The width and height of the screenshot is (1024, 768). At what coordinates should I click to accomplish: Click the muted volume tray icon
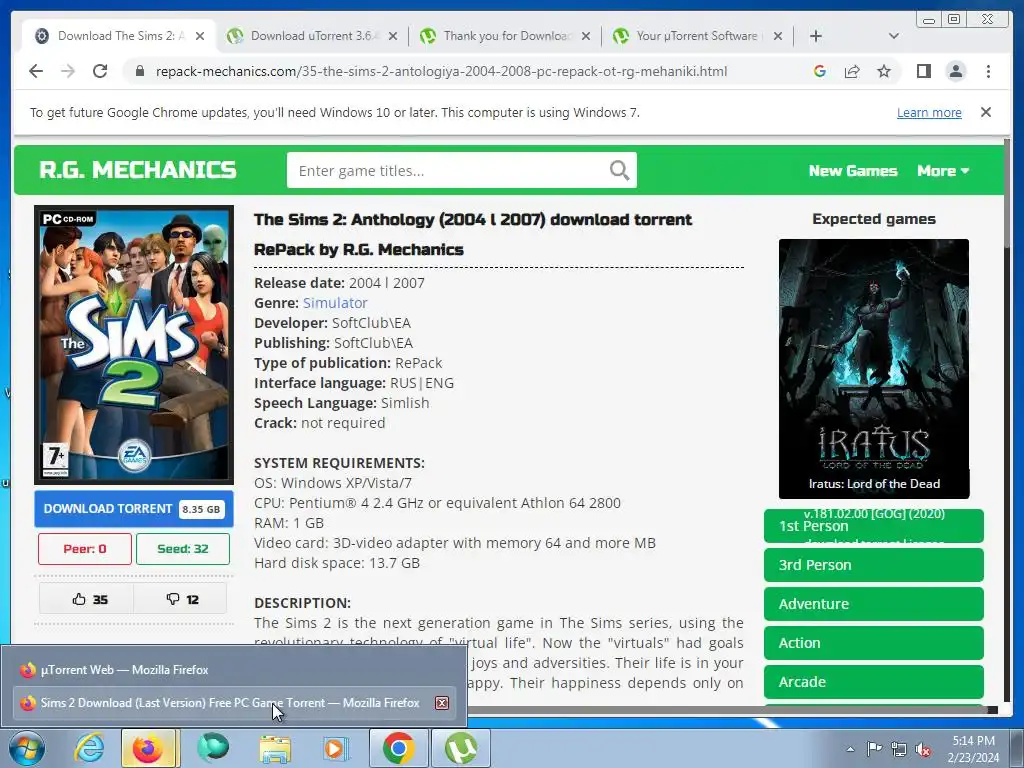(x=923, y=750)
